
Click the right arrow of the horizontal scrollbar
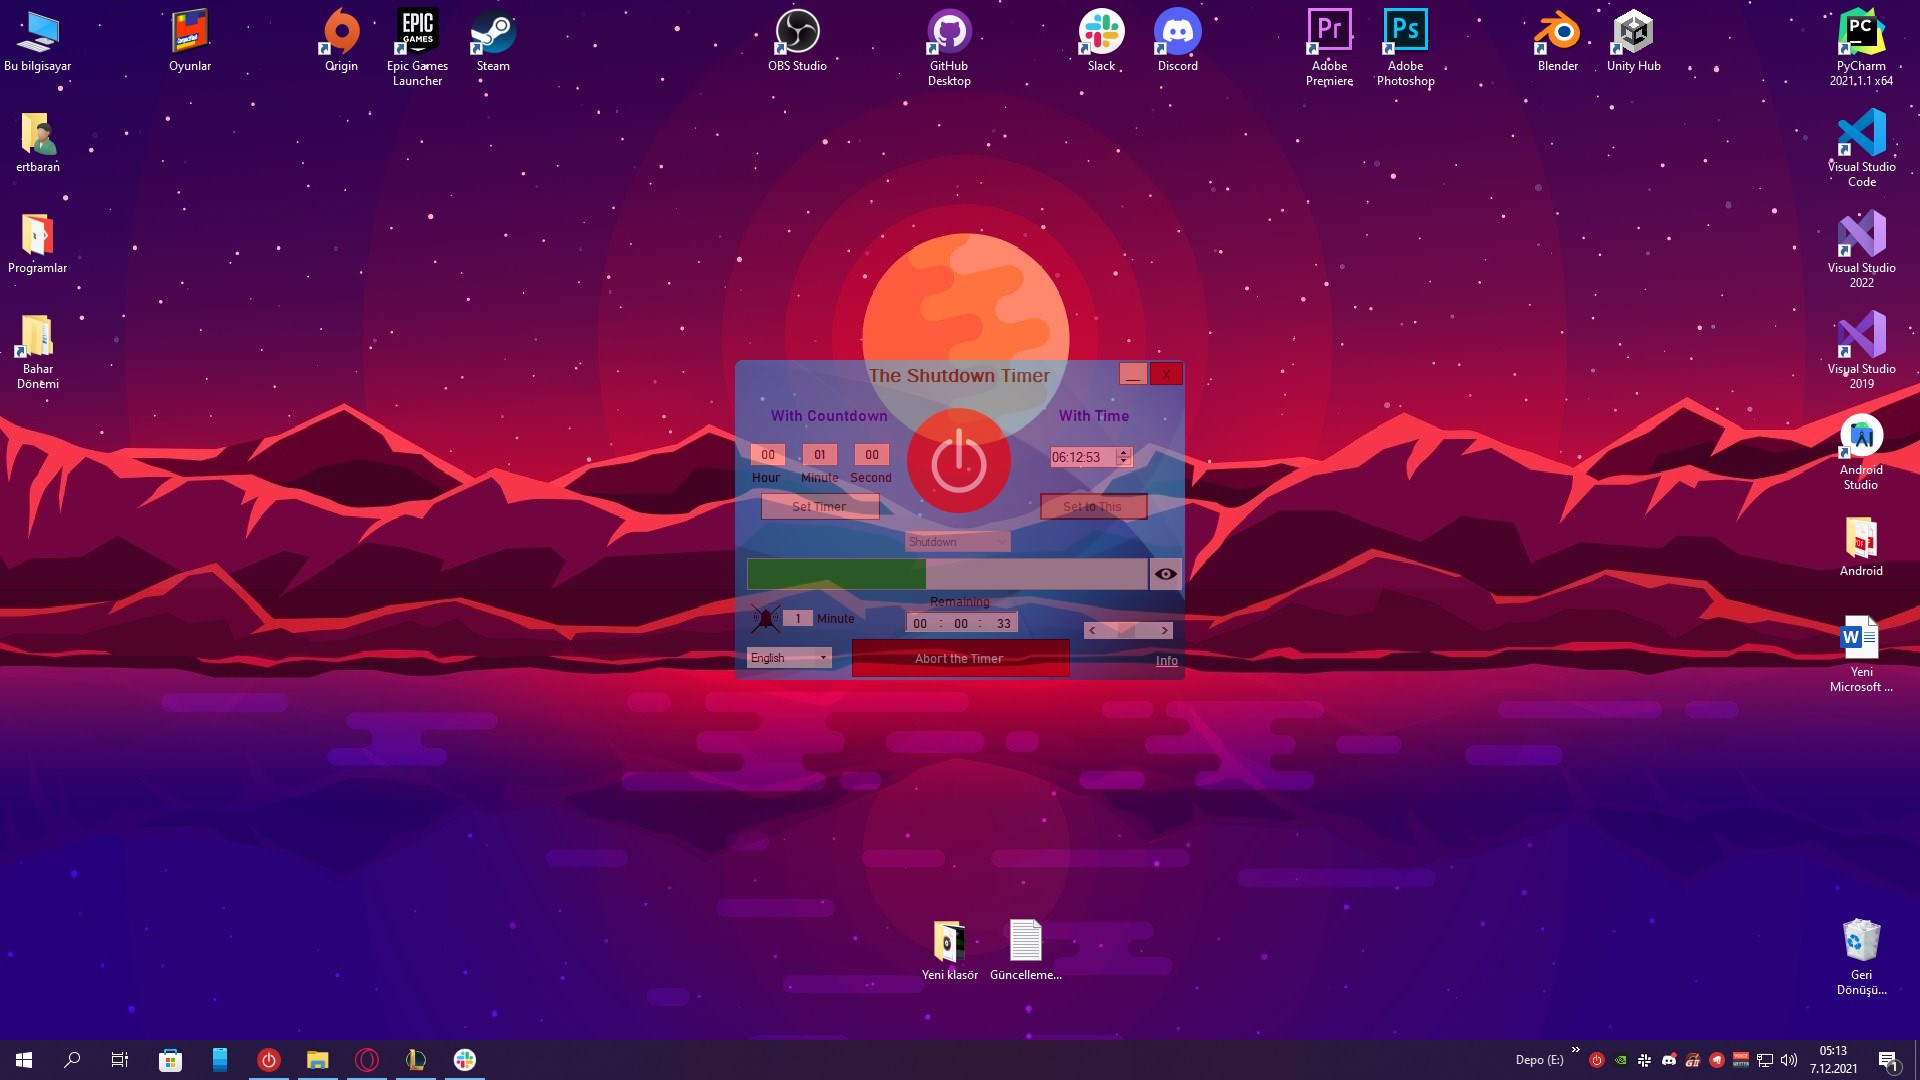pyautogui.click(x=1164, y=631)
